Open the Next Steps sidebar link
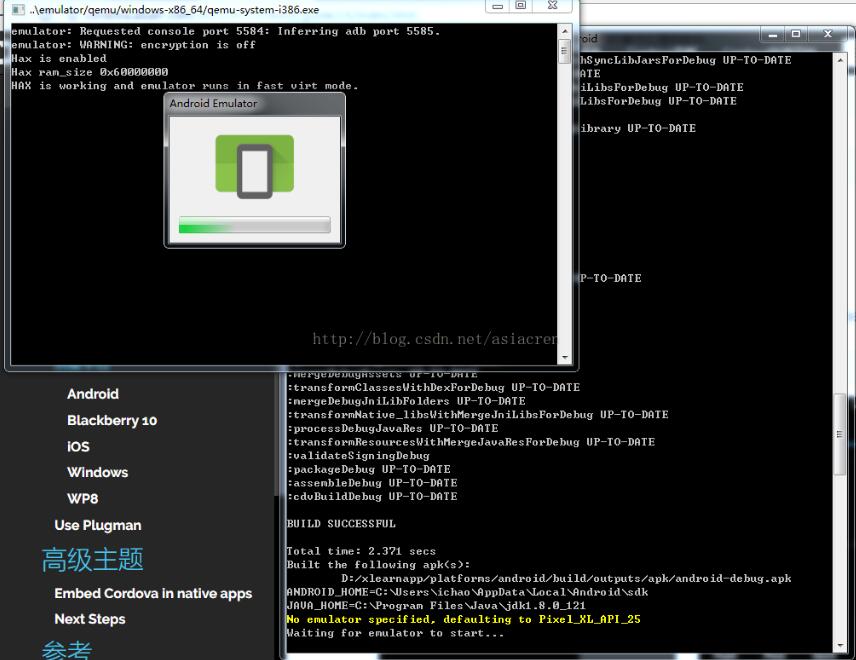 coord(90,619)
